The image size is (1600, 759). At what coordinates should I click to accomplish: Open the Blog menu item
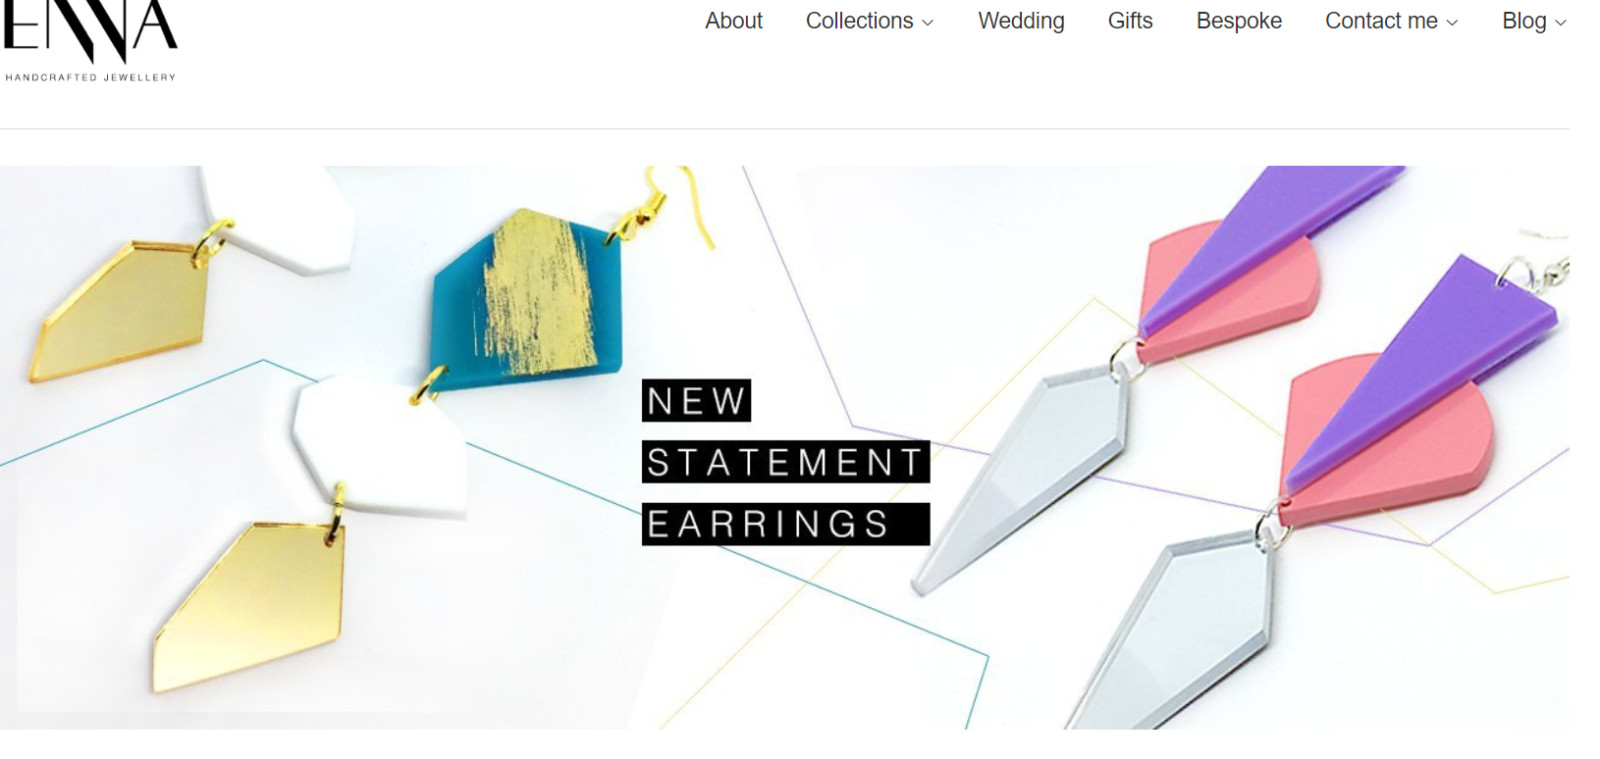point(1524,21)
